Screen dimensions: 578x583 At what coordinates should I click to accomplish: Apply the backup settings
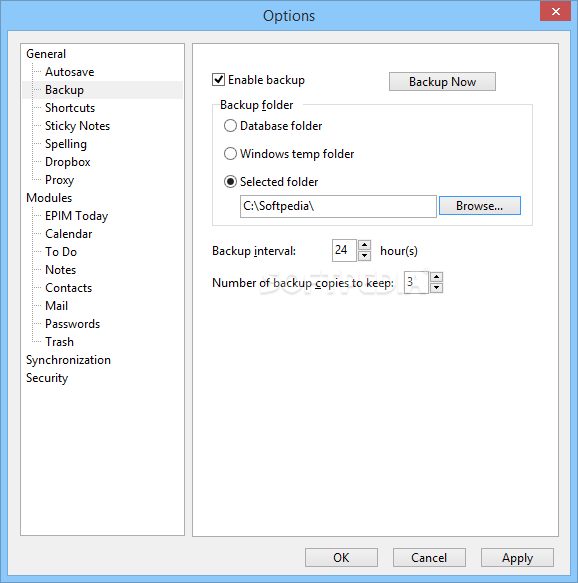(x=517, y=557)
